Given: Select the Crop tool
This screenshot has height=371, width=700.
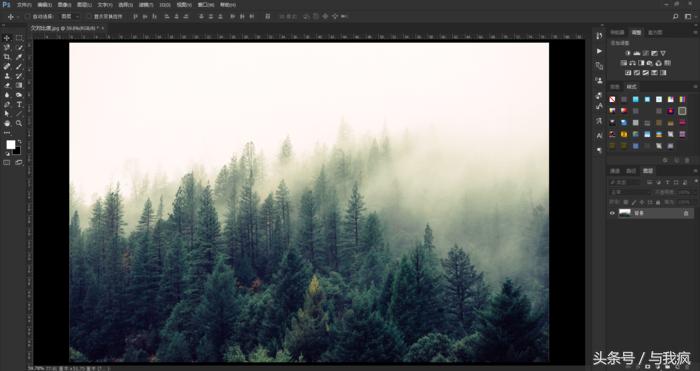Looking at the screenshot, I should point(7,57).
